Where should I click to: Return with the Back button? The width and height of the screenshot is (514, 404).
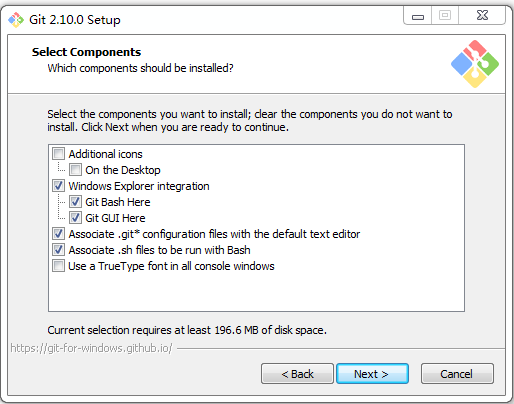(297, 374)
